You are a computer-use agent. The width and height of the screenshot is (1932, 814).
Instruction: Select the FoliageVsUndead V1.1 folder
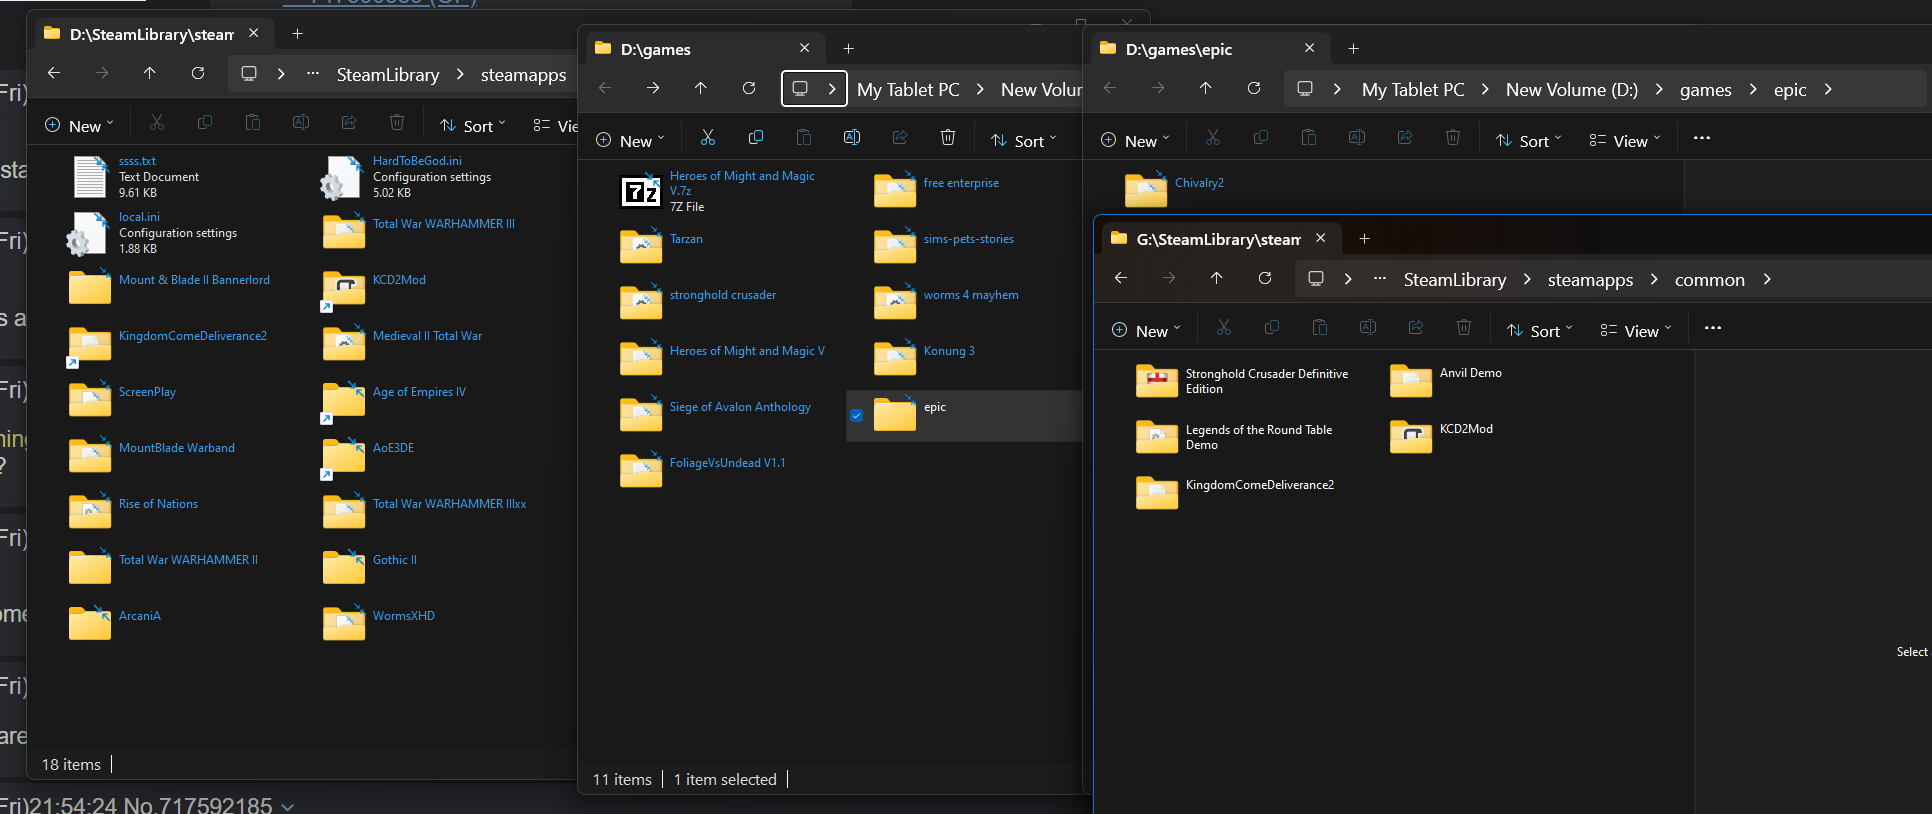(x=703, y=470)
